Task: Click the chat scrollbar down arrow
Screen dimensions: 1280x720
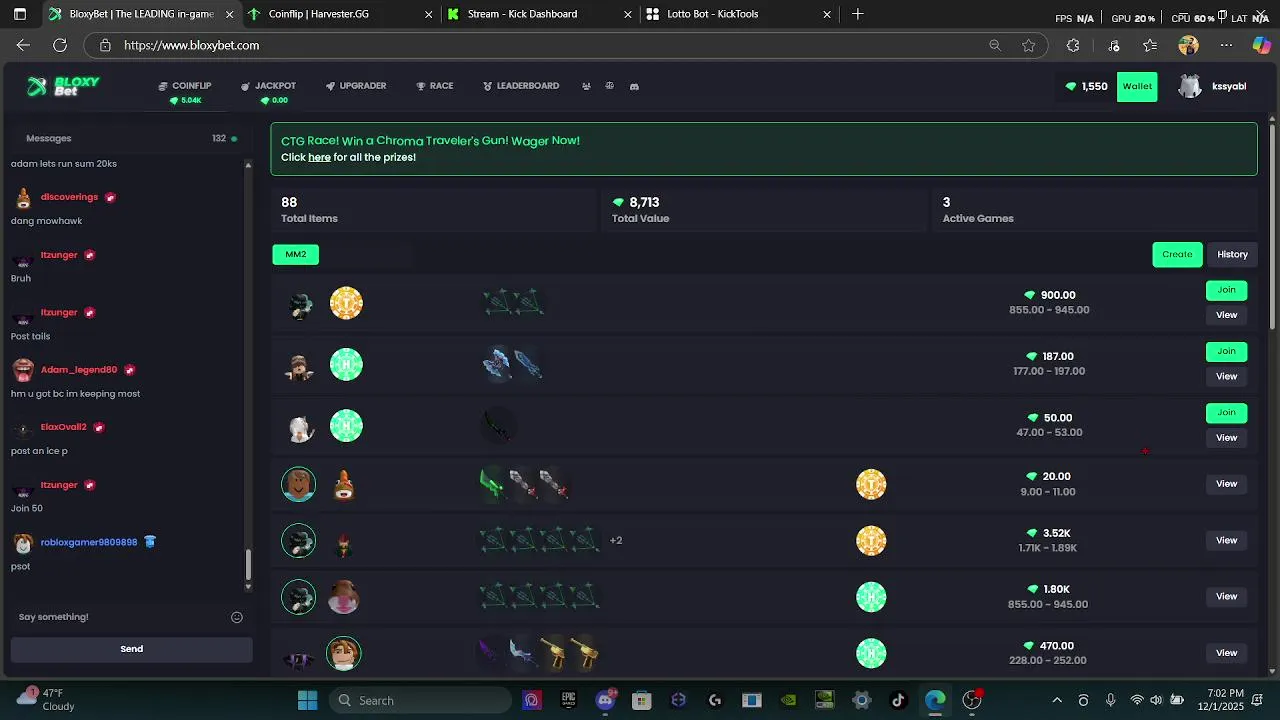Action: 249,588
